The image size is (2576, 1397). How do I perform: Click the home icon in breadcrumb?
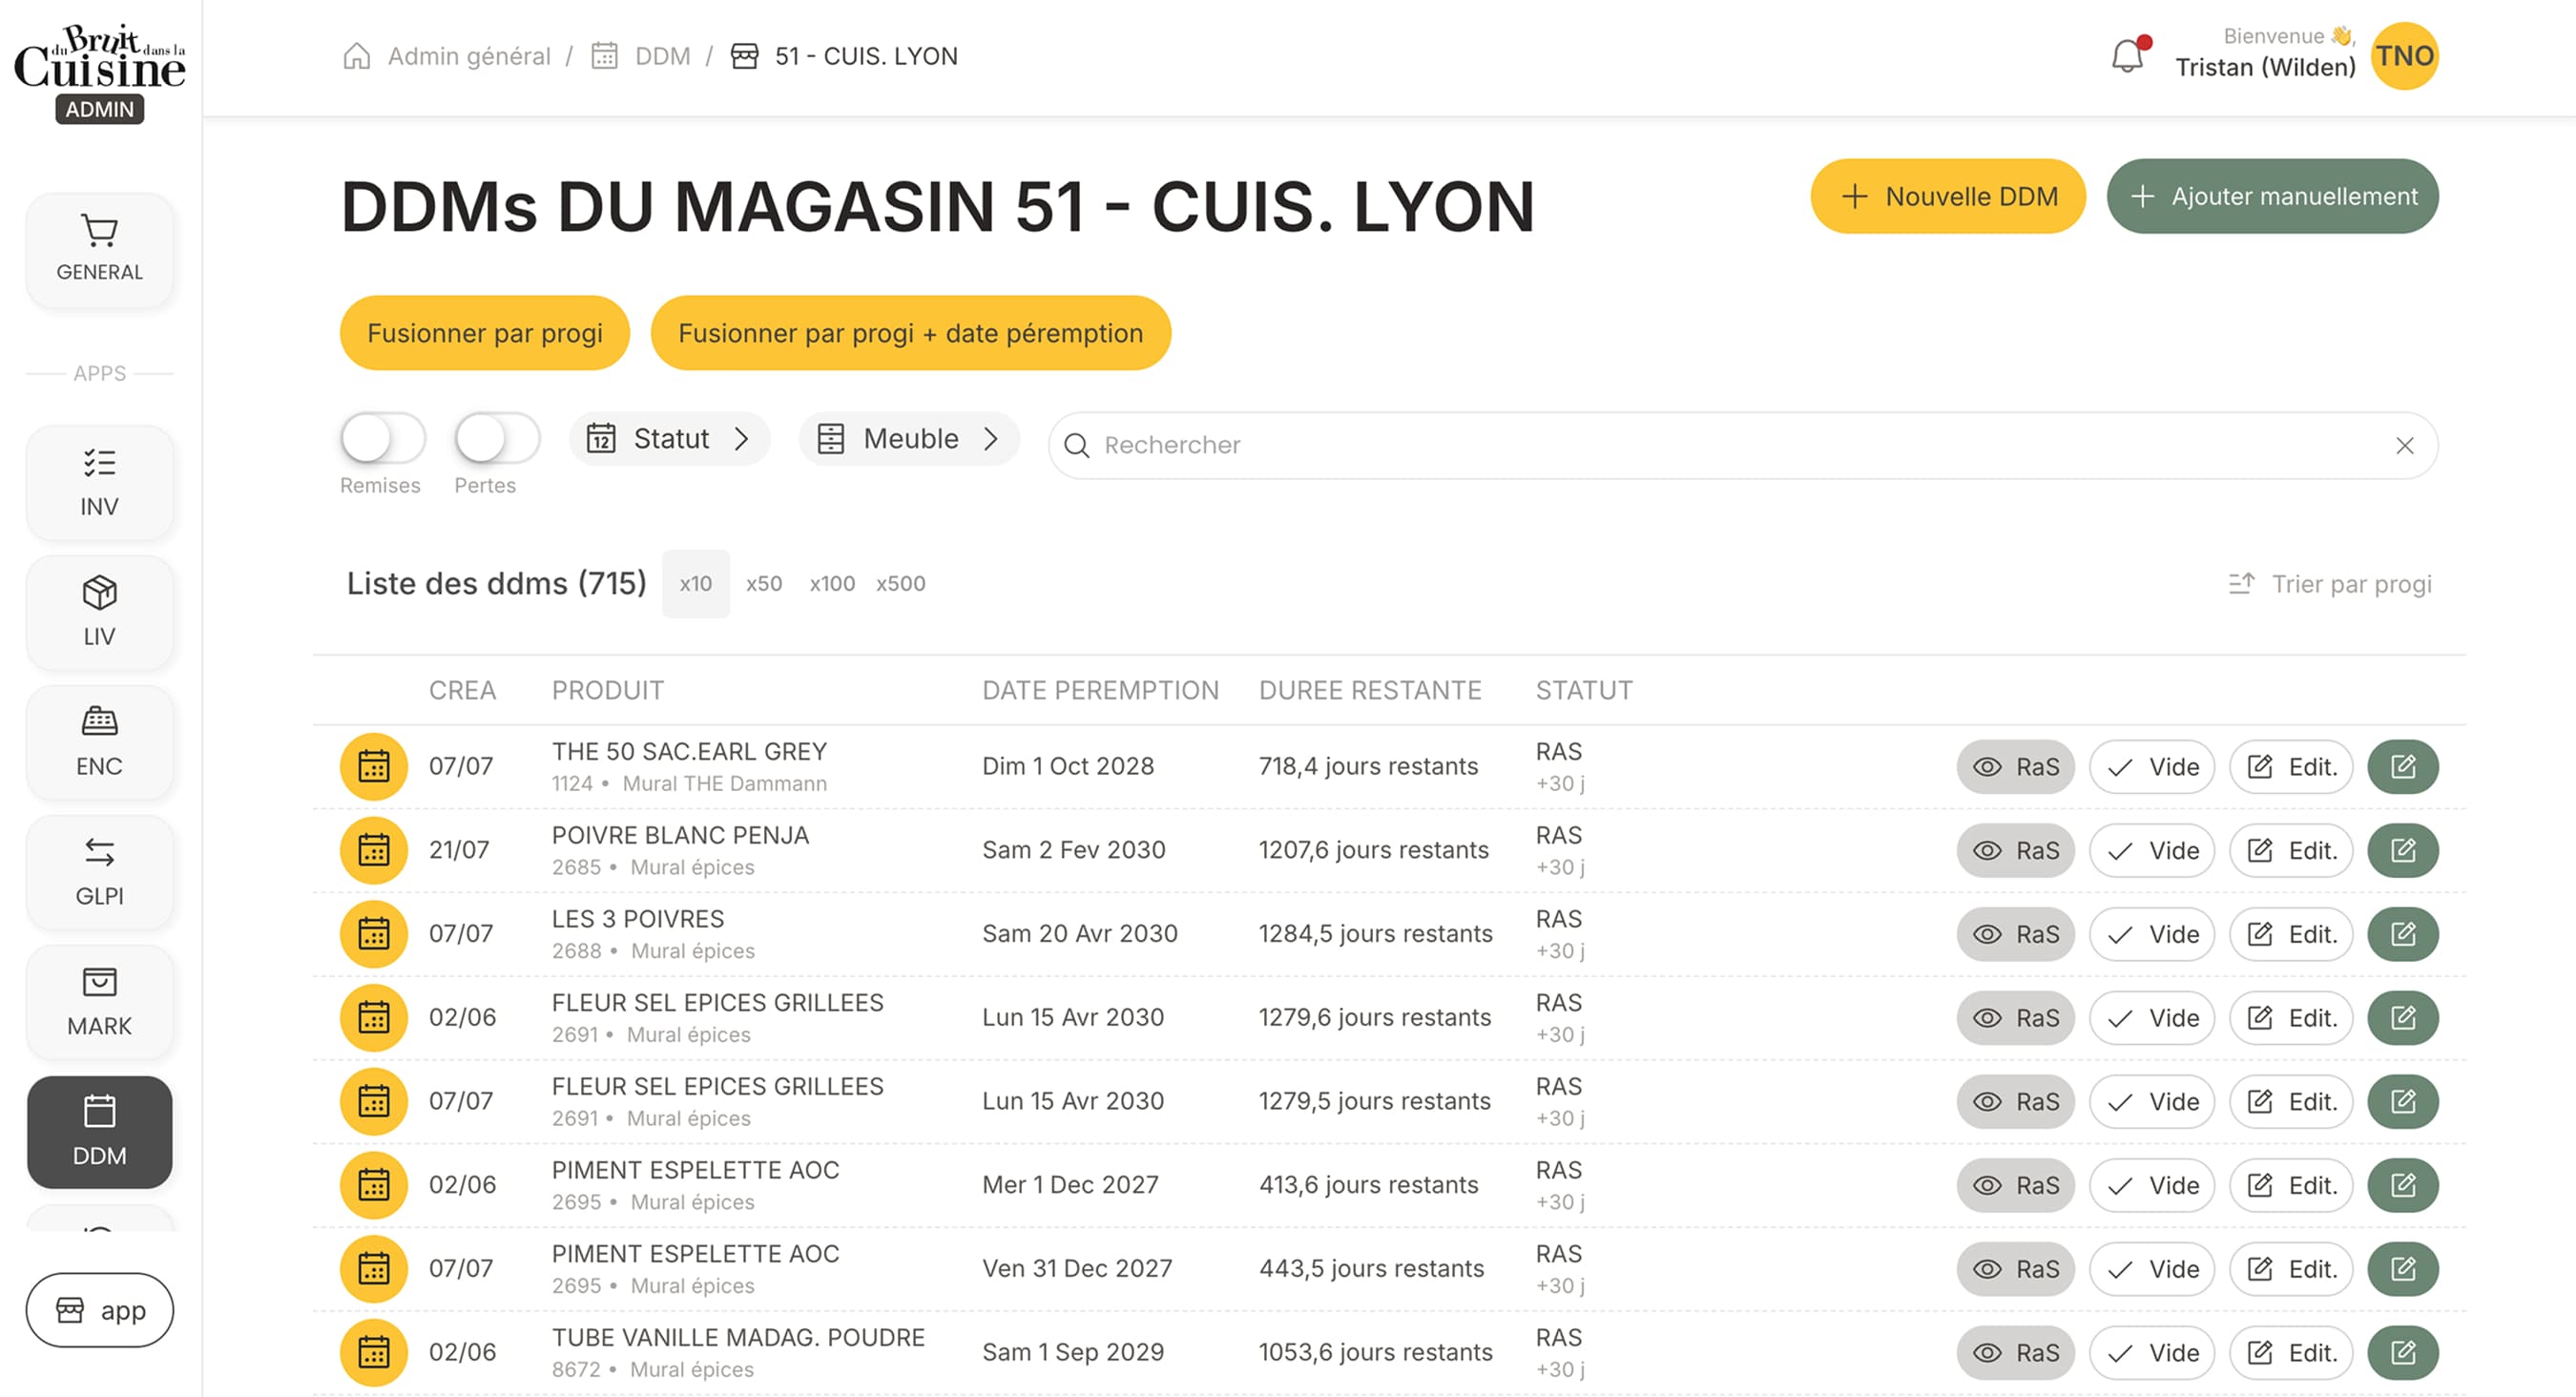click(x=357, y=56)
